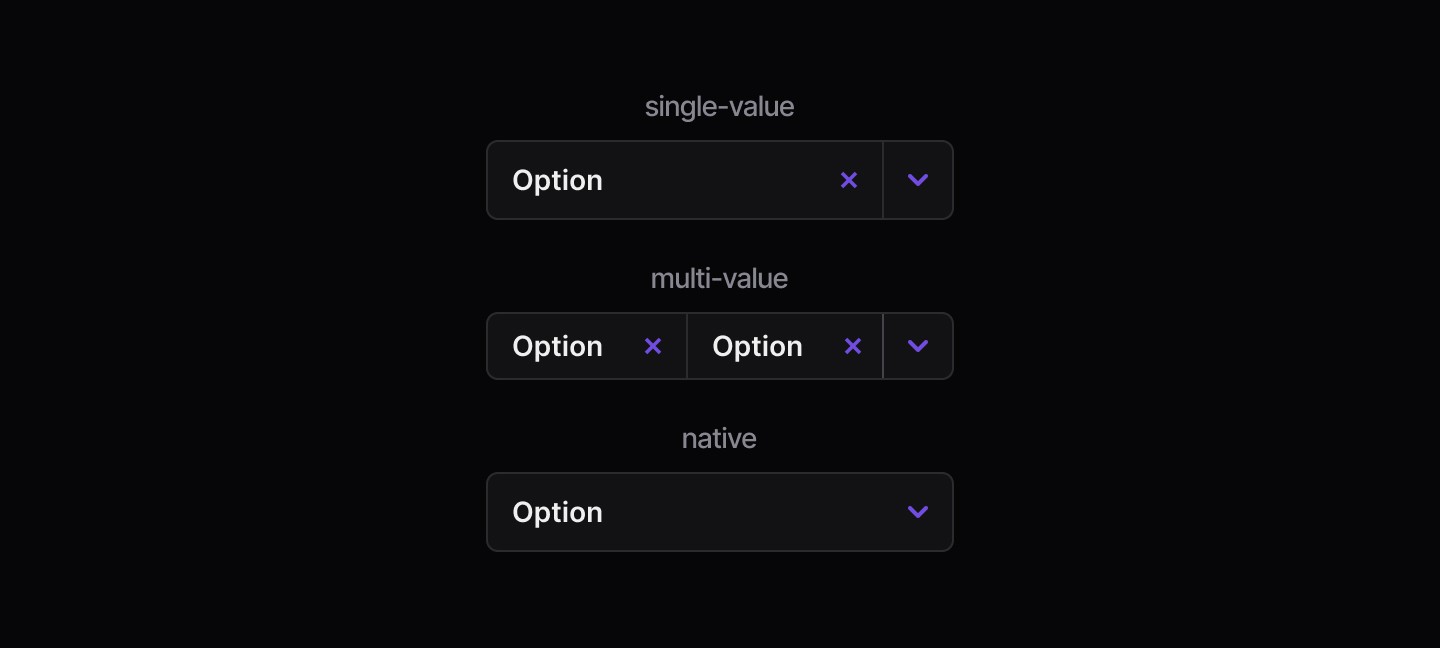Clear the selected value from the single-value select
The width and height of the screenshot is (1440, 648).
849,180
